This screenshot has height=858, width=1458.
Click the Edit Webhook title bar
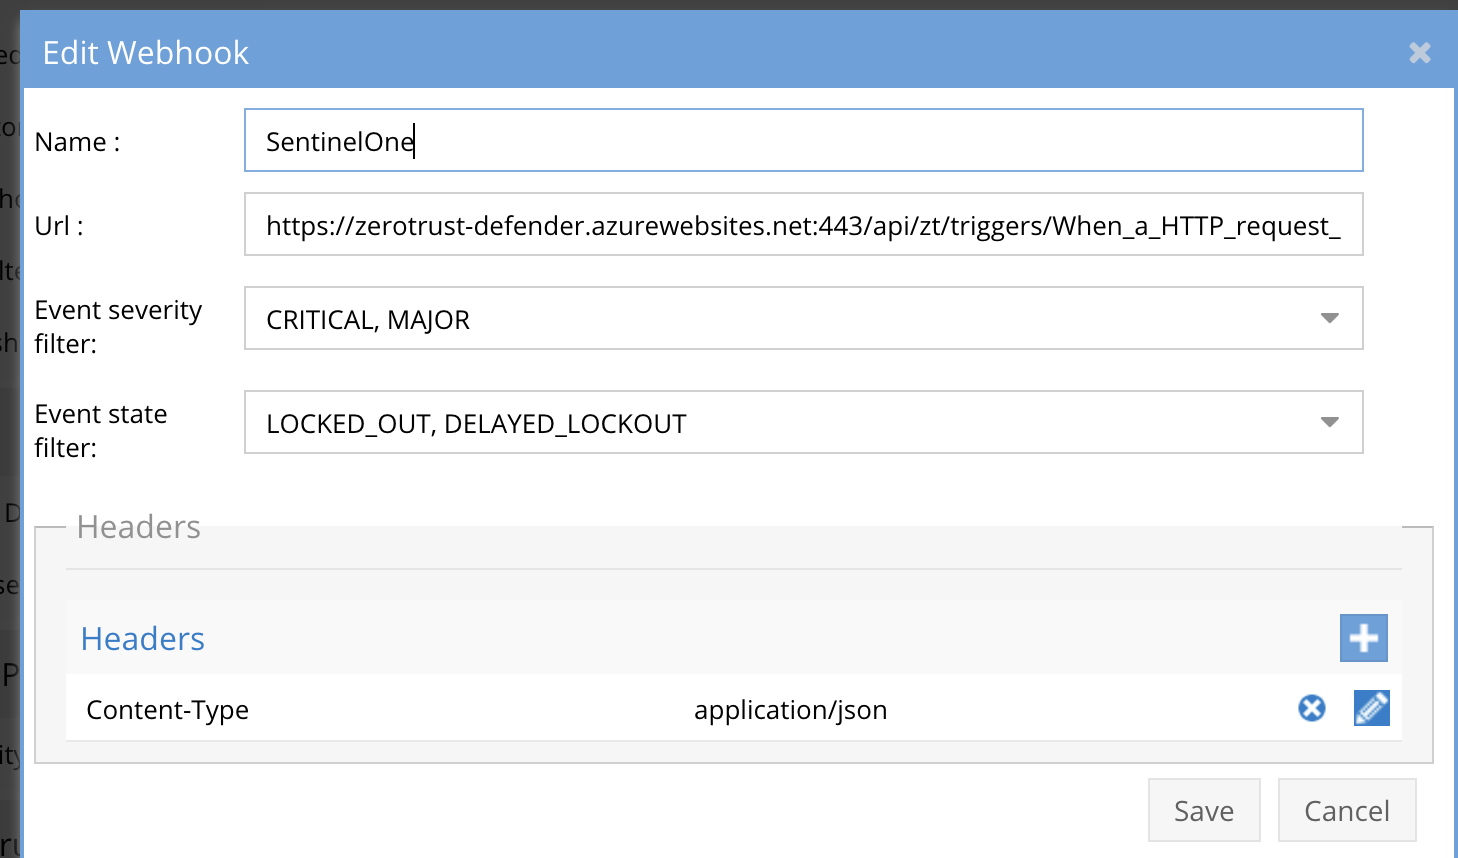(x=146, y=52)
